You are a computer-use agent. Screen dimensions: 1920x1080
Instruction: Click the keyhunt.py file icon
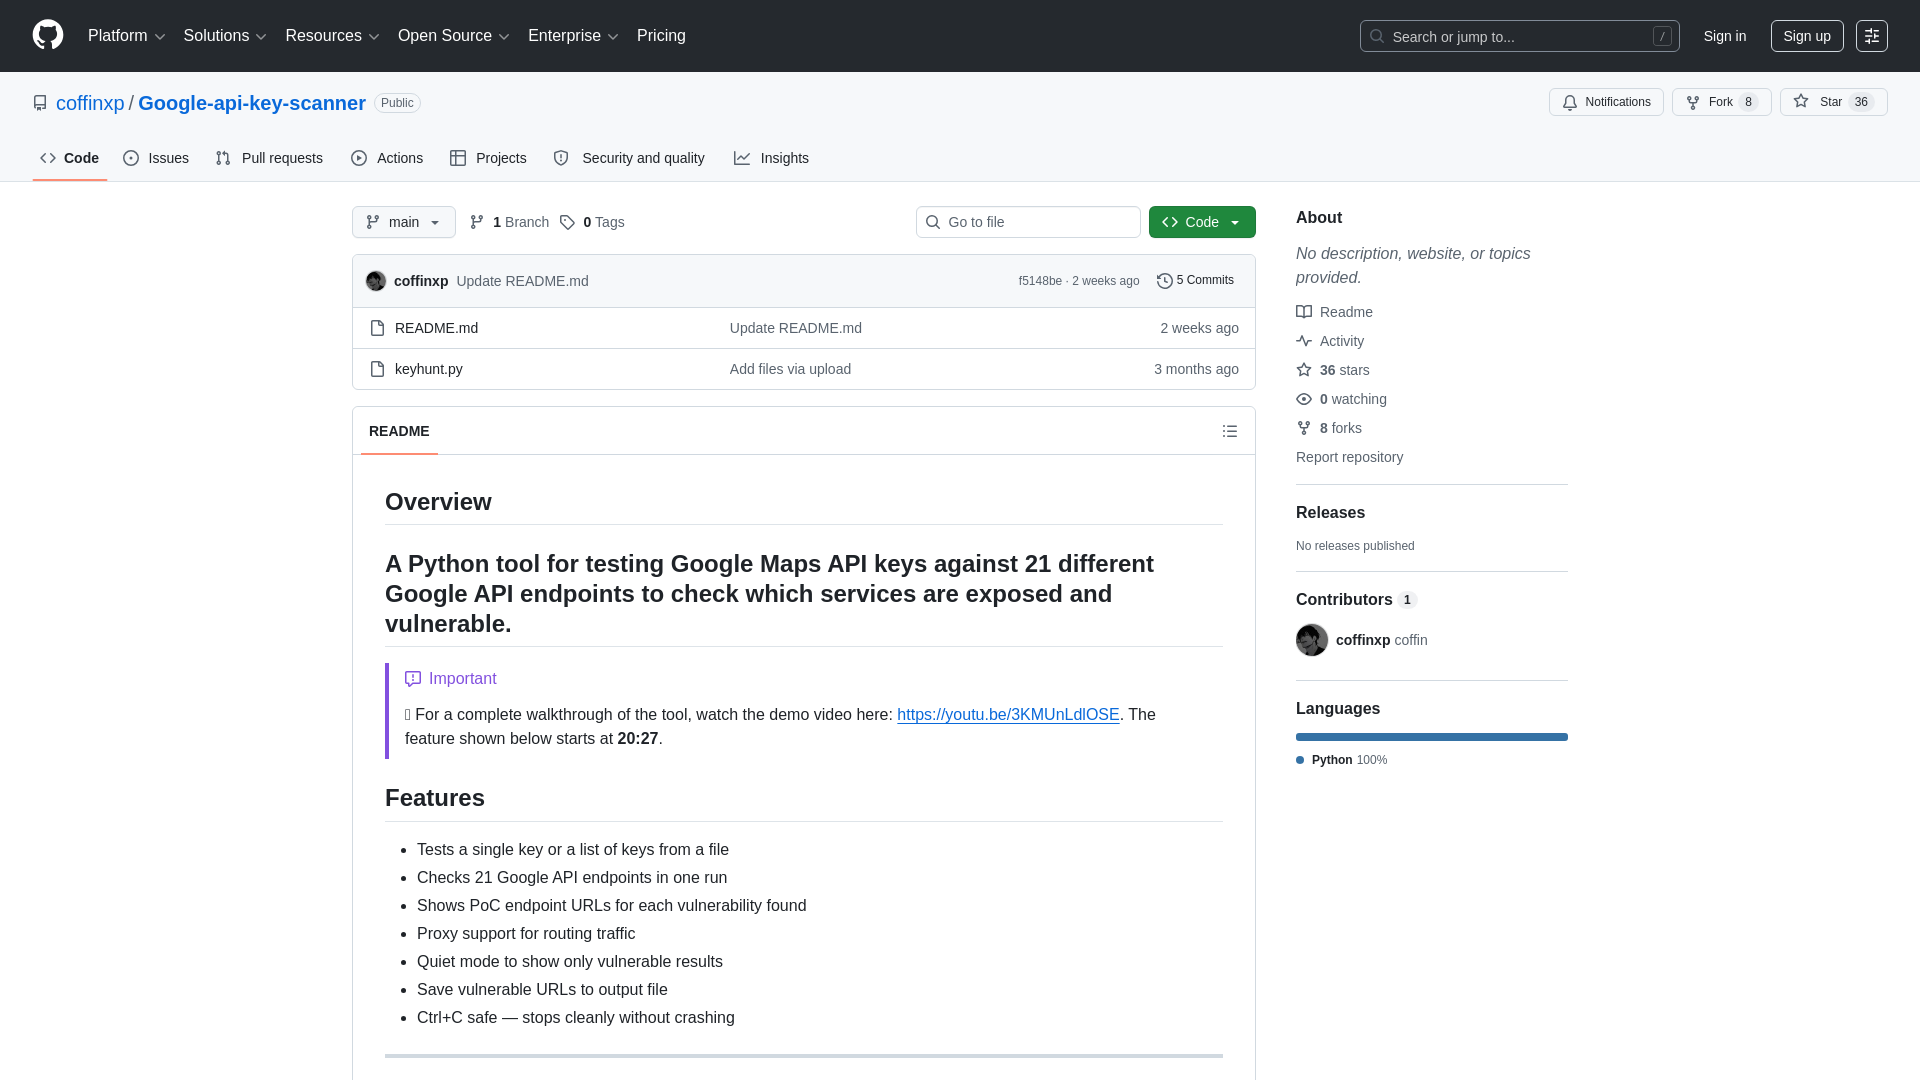coord(377,369)
